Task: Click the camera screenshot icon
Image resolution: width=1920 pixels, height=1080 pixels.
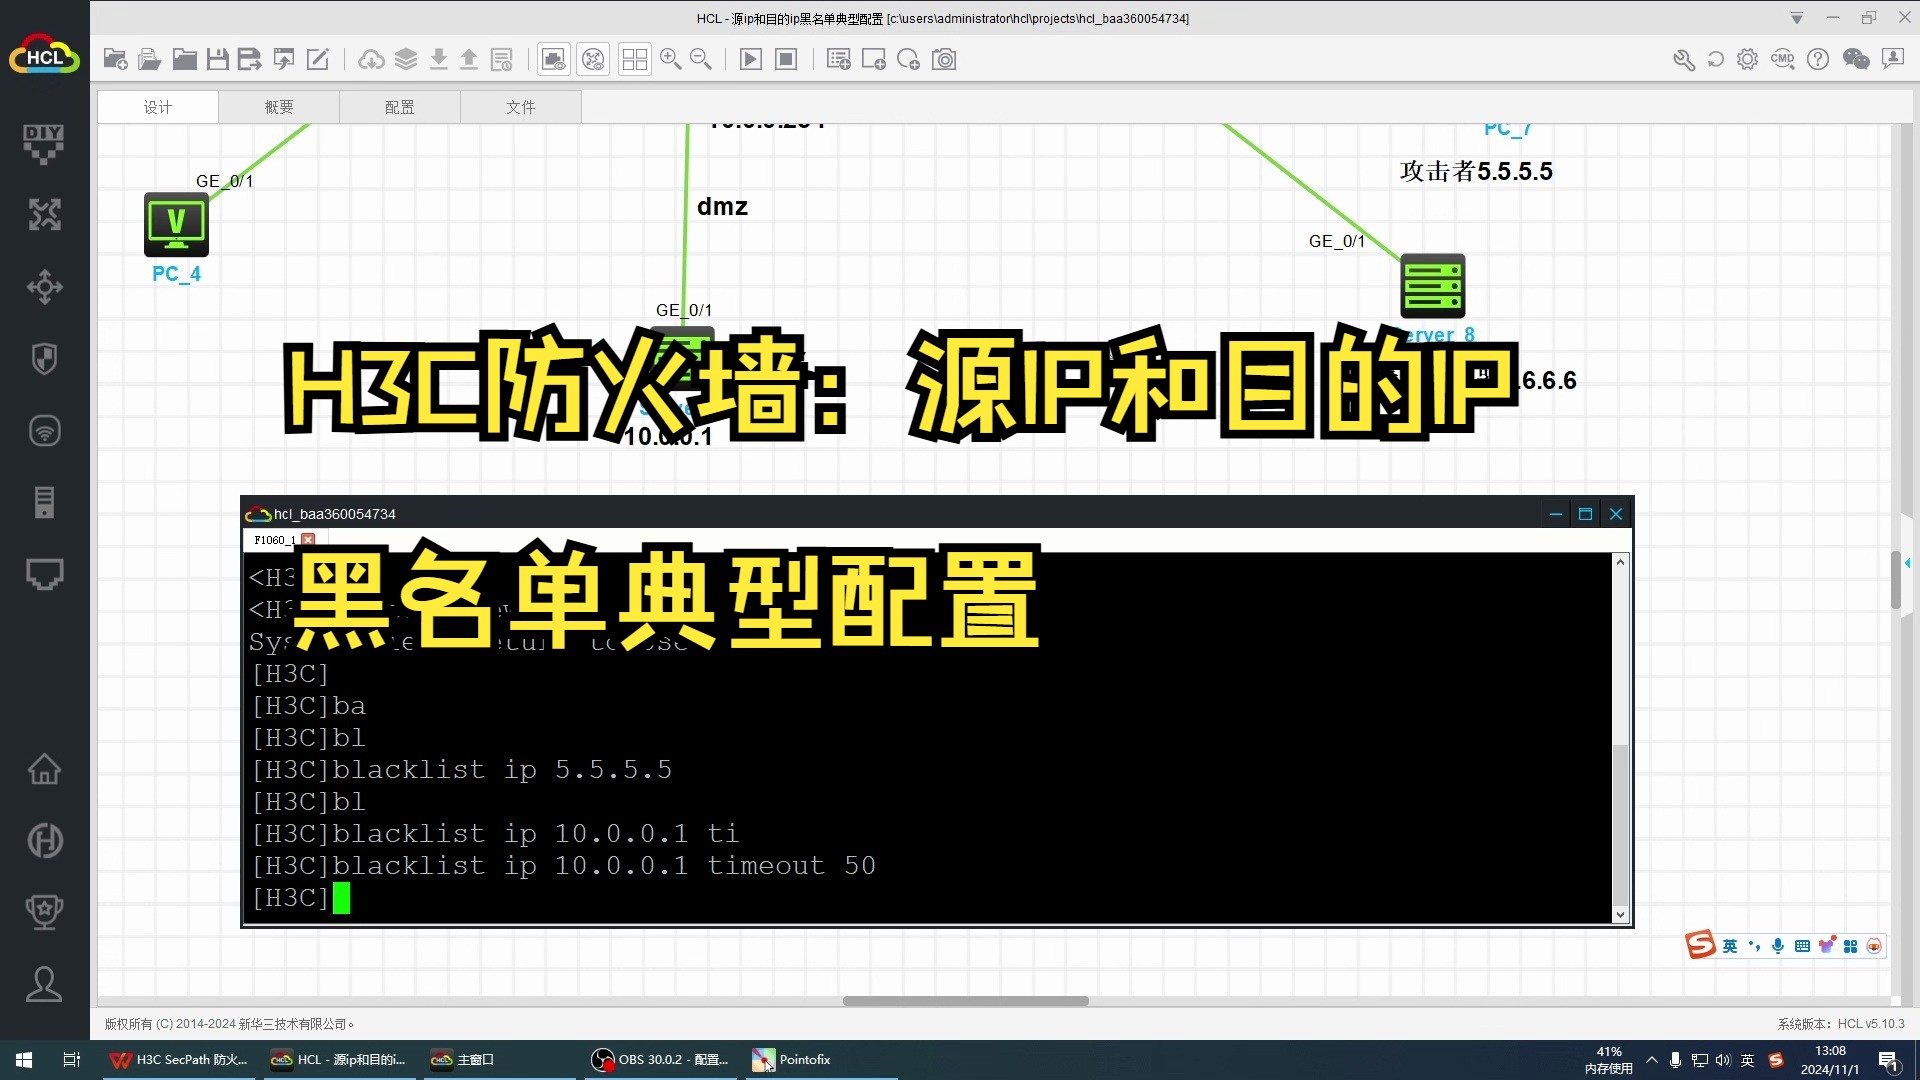Action: coord(944,60)
